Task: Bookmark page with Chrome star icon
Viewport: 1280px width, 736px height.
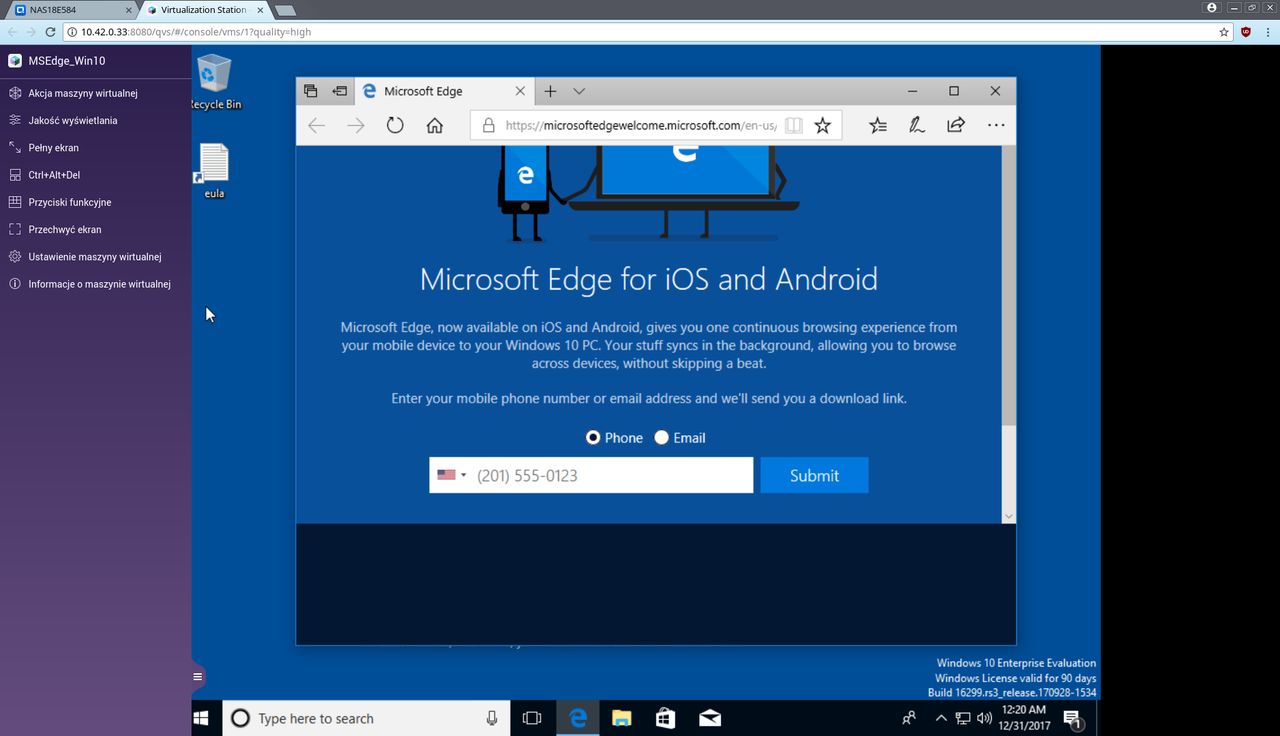Action: [1224, 32]
